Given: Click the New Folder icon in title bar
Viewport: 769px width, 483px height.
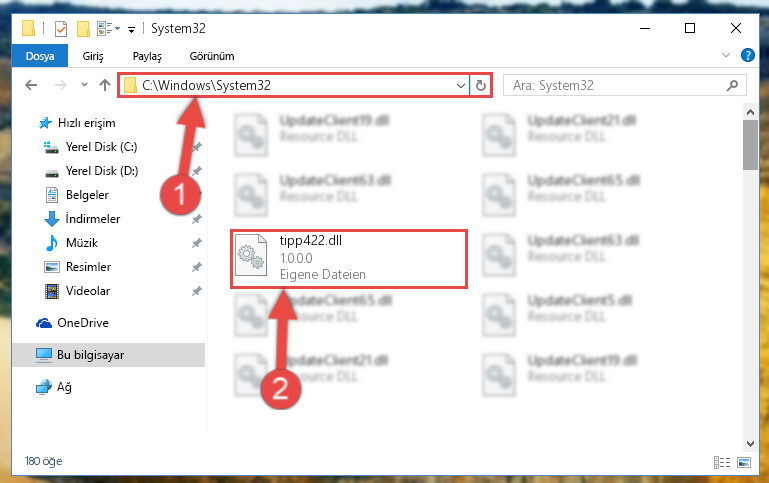Looking at the screenshot, I should click(x=83, y=29).
